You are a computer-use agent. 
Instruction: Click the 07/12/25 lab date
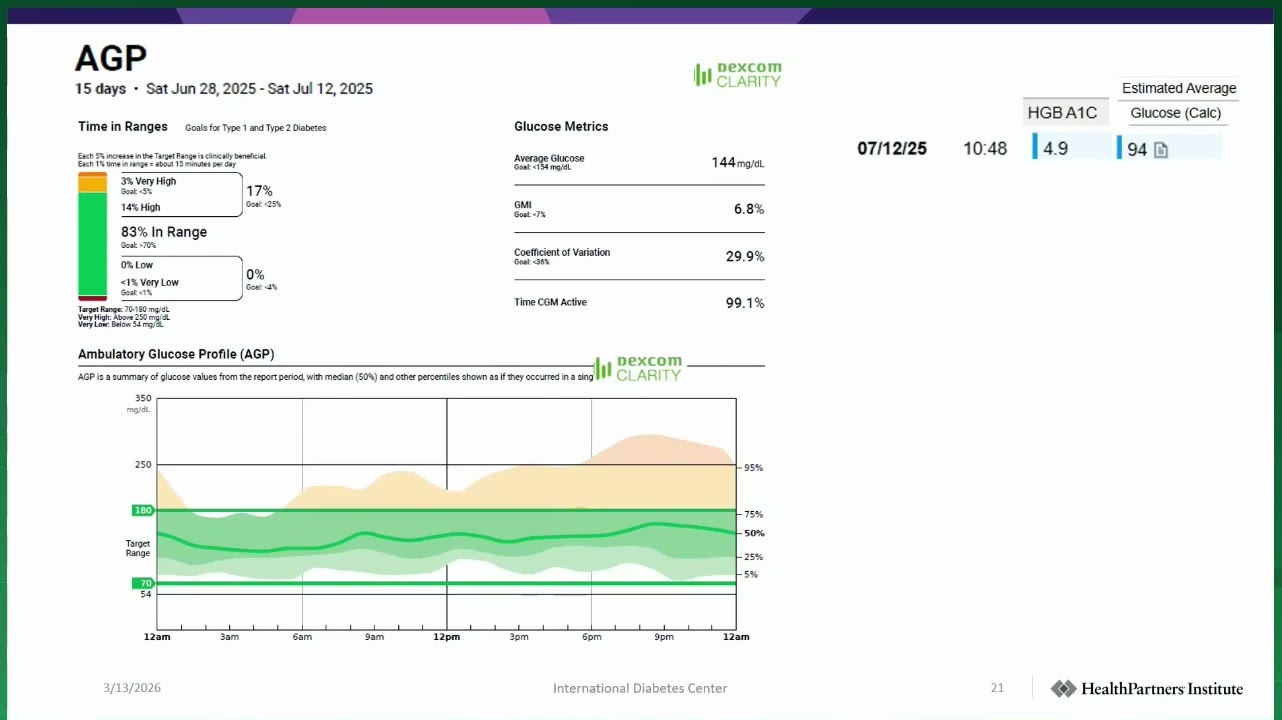(892, 149)
